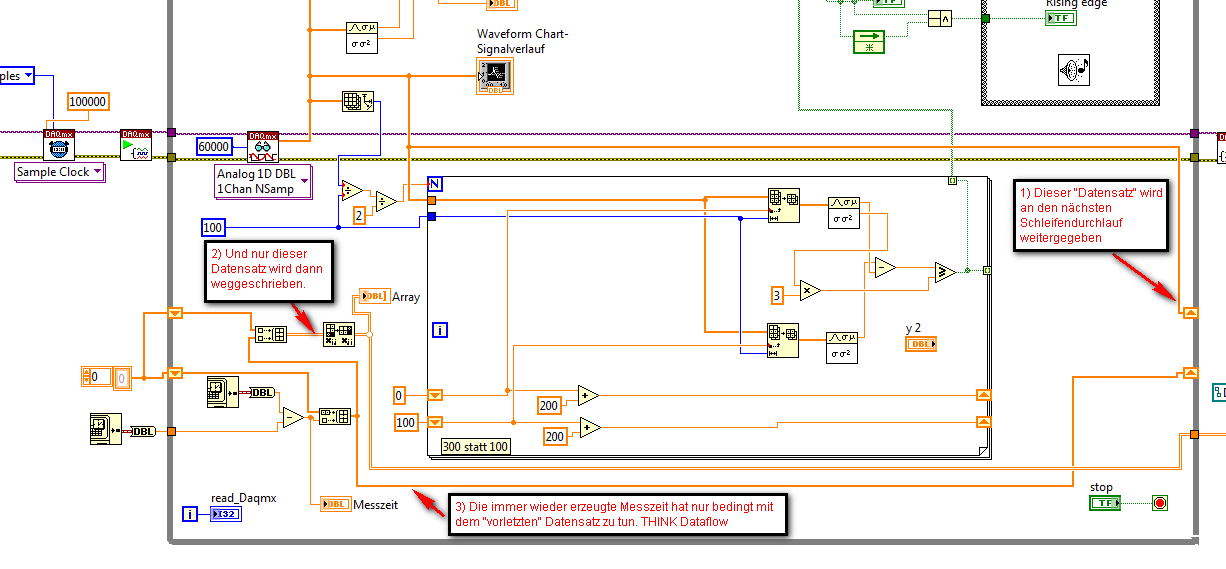Click the '300 statt 100' comment label
This screenshot has height=569, width=1226.
(476, 446)
